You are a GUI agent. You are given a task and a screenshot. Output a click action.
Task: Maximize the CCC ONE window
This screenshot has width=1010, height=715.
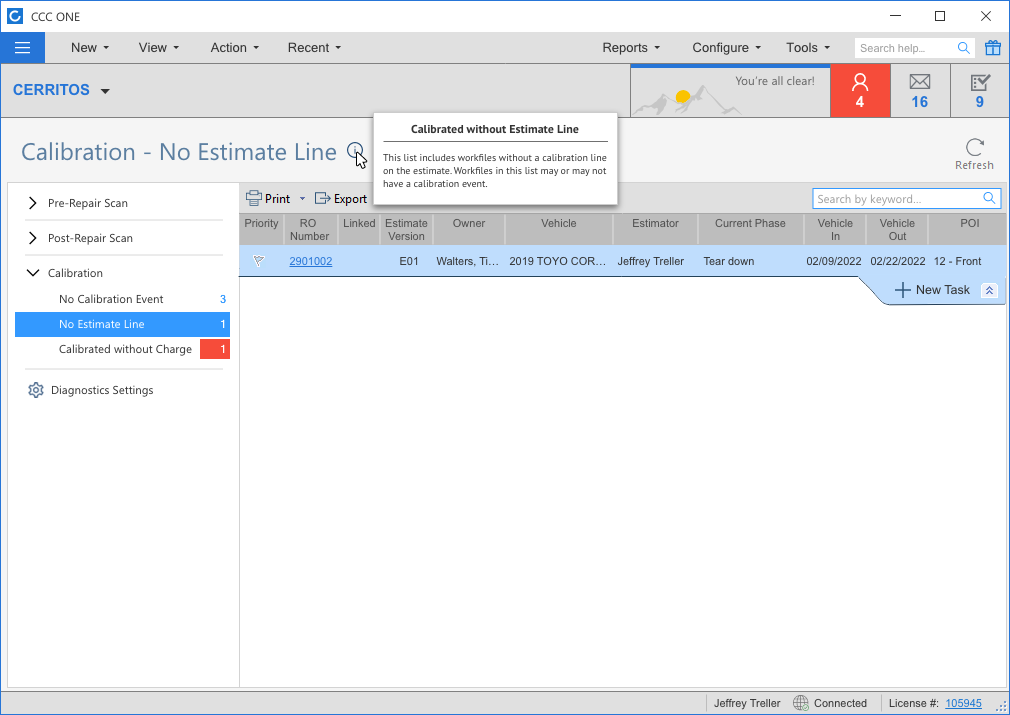[x=940, y=16]
